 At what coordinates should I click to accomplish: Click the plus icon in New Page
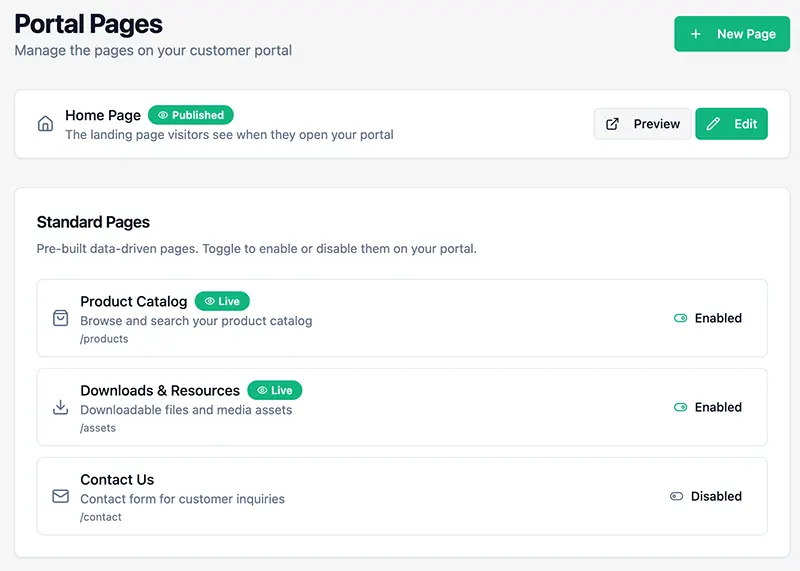[696, 34]
